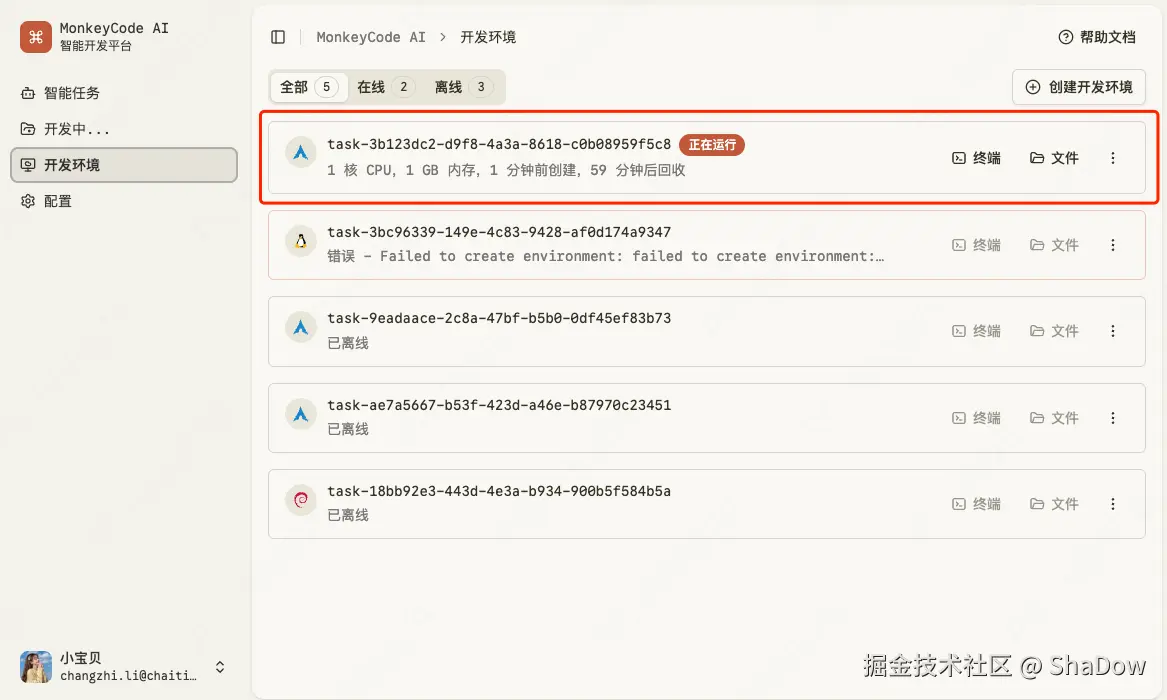Click Linux penguin icon of task-3bc96339

click(x=301, y=240)
